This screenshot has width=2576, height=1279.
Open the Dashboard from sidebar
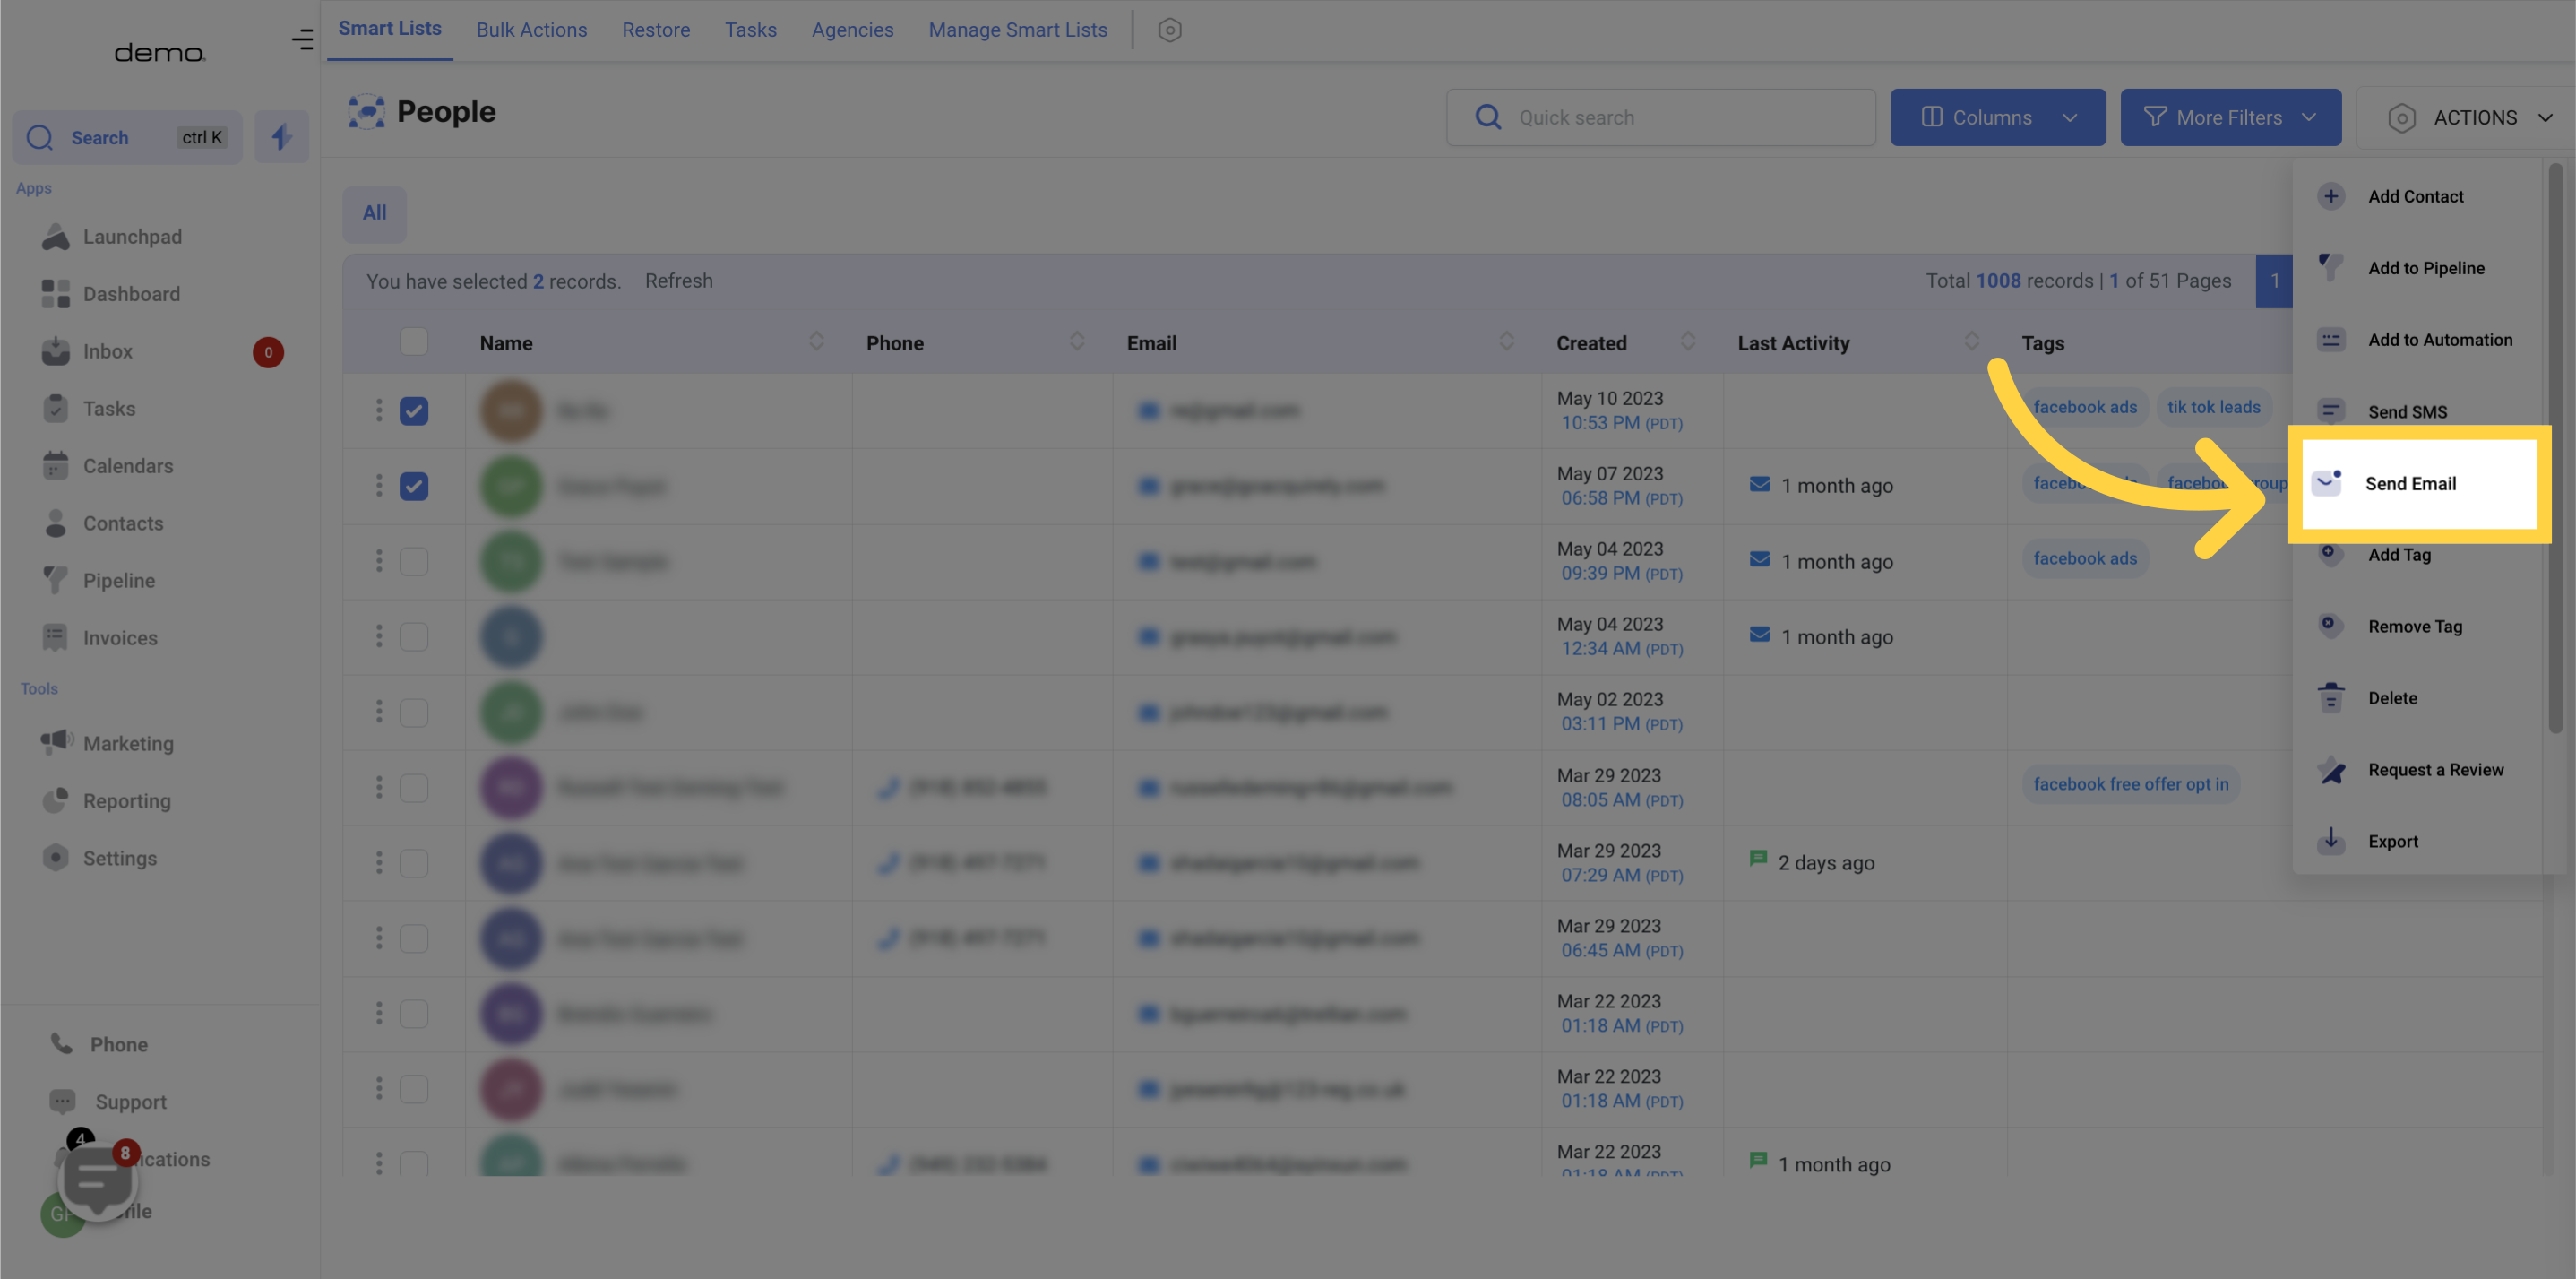point(111,294)
